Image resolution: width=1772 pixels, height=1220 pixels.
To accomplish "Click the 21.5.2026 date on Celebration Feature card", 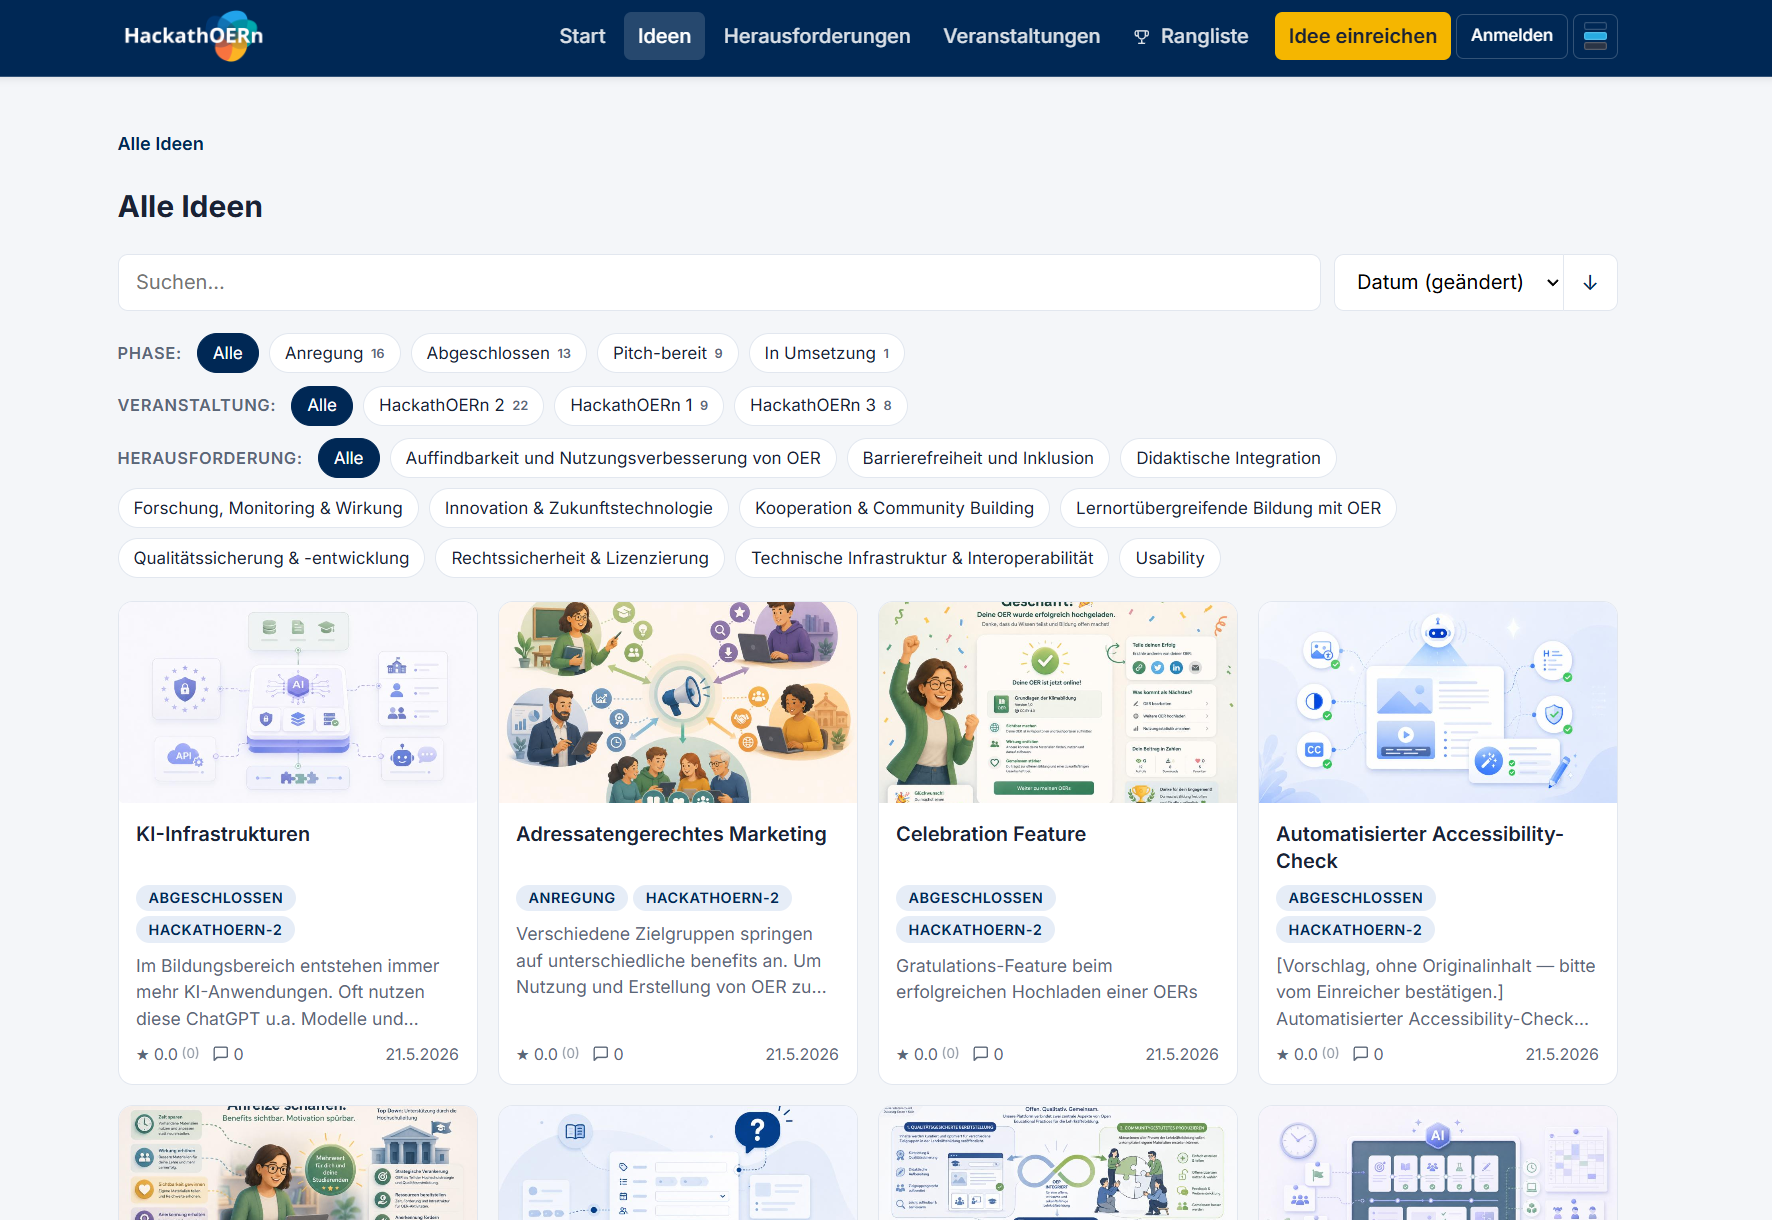I will click(1182, 1054).
